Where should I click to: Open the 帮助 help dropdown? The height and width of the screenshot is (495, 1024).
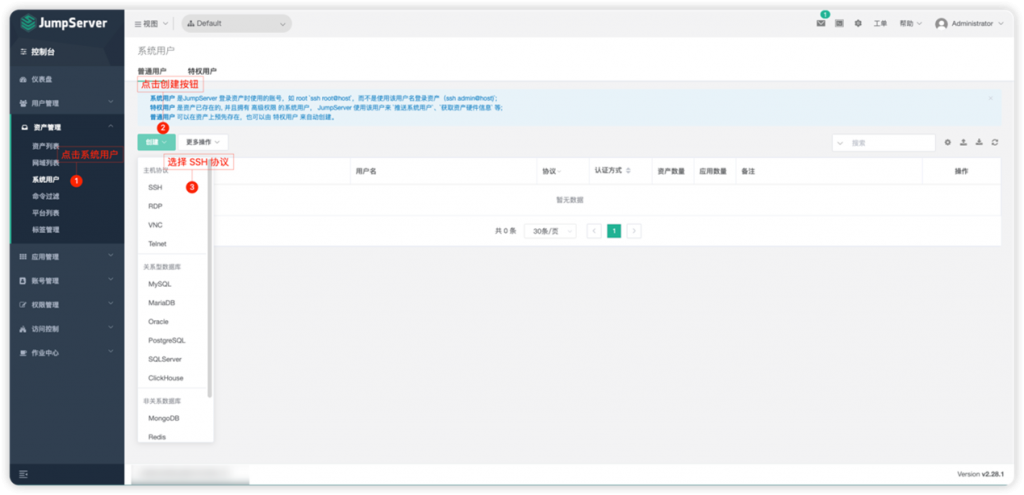pyautogui.click(x=910, y=24)
